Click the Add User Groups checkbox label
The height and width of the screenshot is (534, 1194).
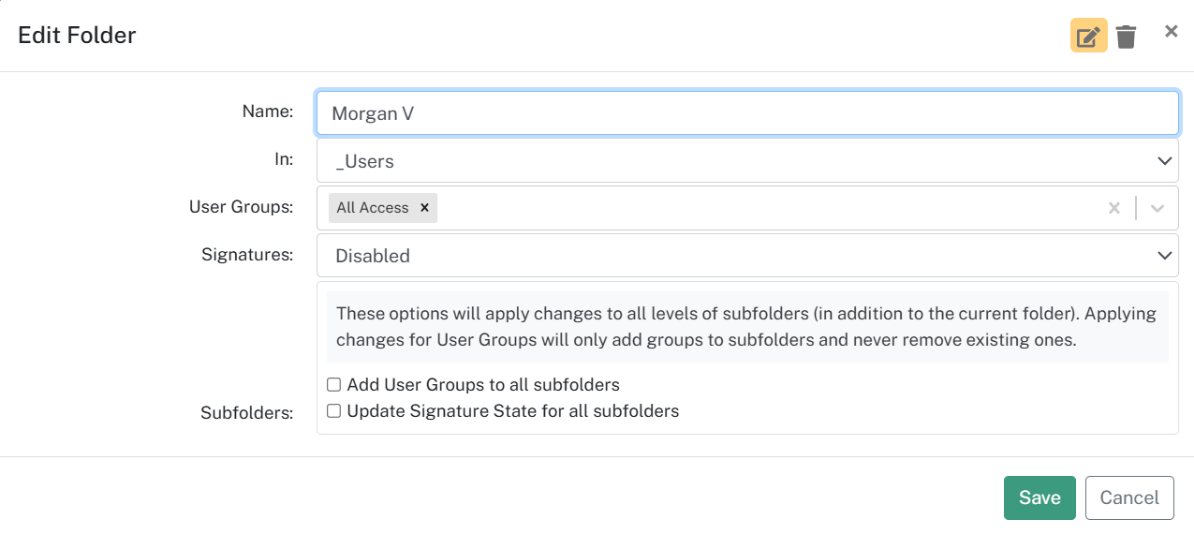(483, 385)
